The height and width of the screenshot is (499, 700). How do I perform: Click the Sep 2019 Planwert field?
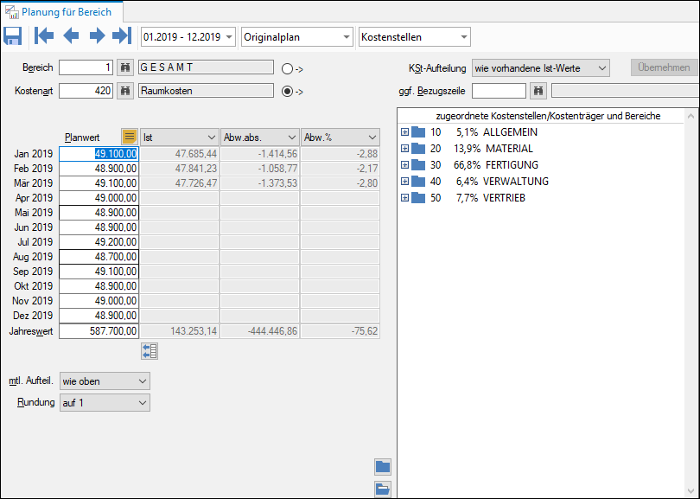(99, 271)
